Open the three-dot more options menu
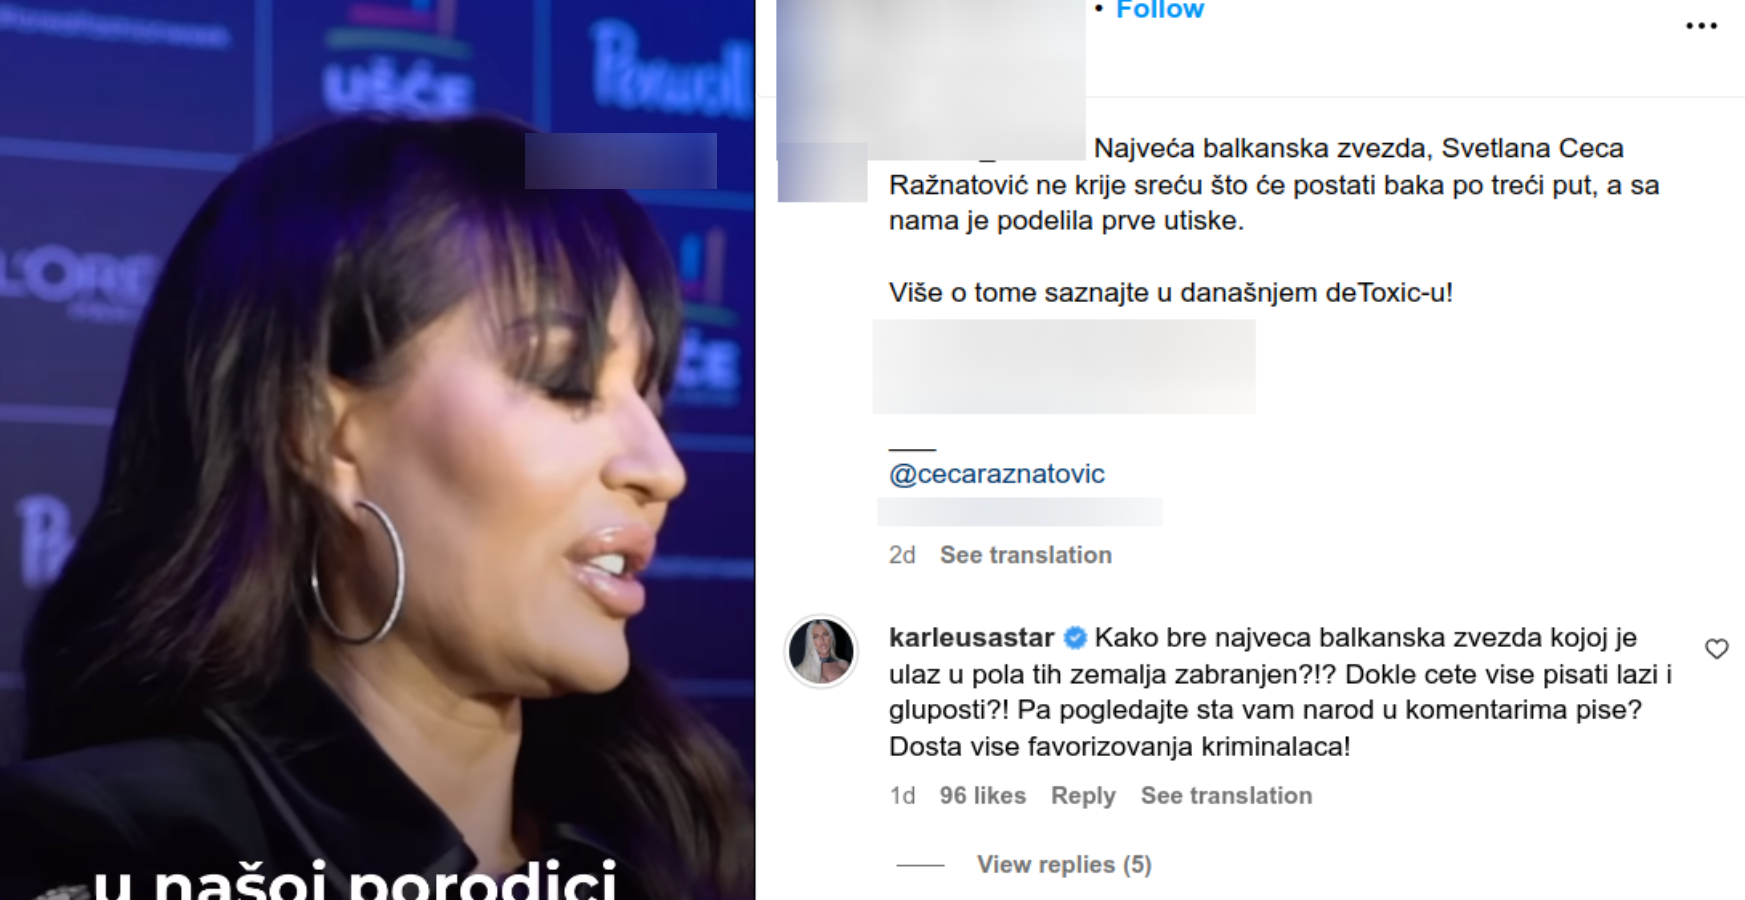Screen dimensions: 1745x900 (x=1701, y=26)
